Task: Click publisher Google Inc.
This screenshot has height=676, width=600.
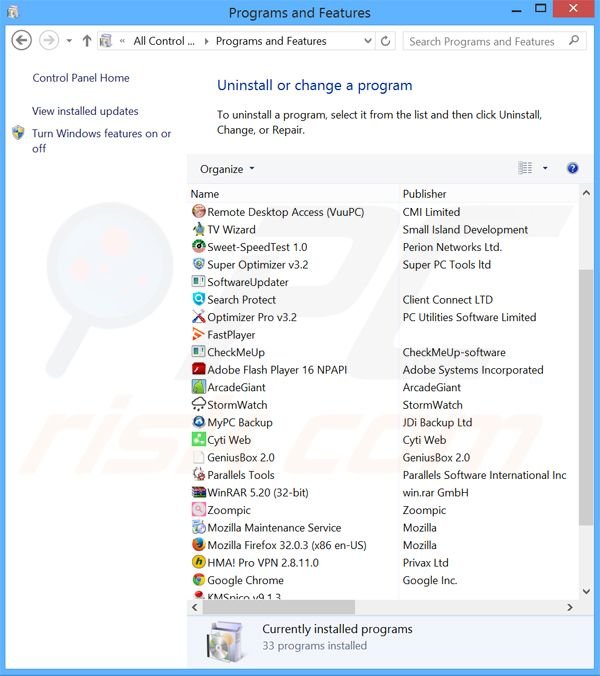Action: click(430, 580)
